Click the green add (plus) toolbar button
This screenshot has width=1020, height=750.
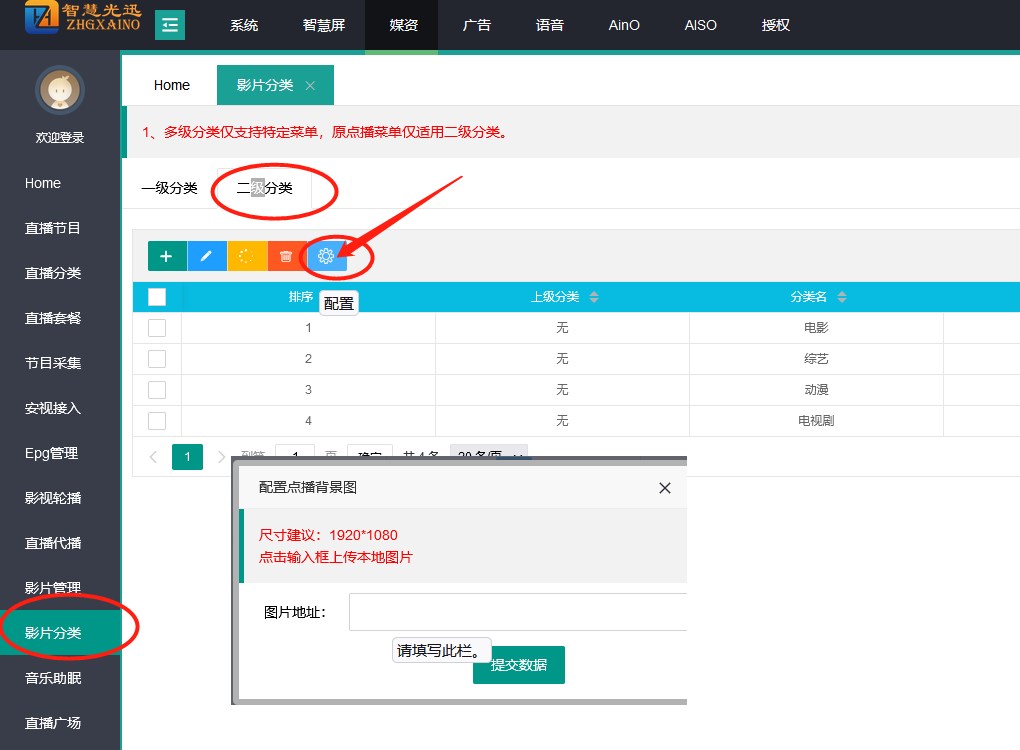pyautogui.click(x=167, y=256)
